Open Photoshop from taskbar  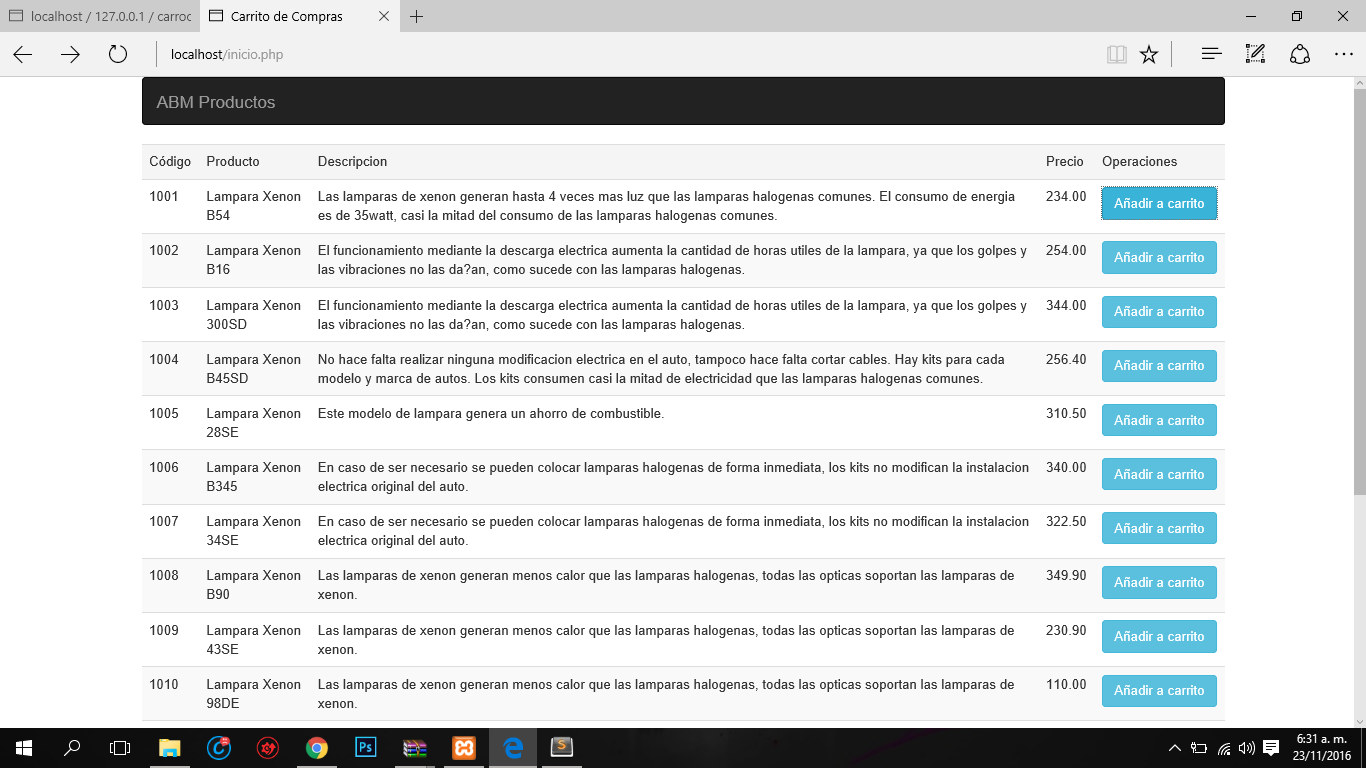click(366, 748)
